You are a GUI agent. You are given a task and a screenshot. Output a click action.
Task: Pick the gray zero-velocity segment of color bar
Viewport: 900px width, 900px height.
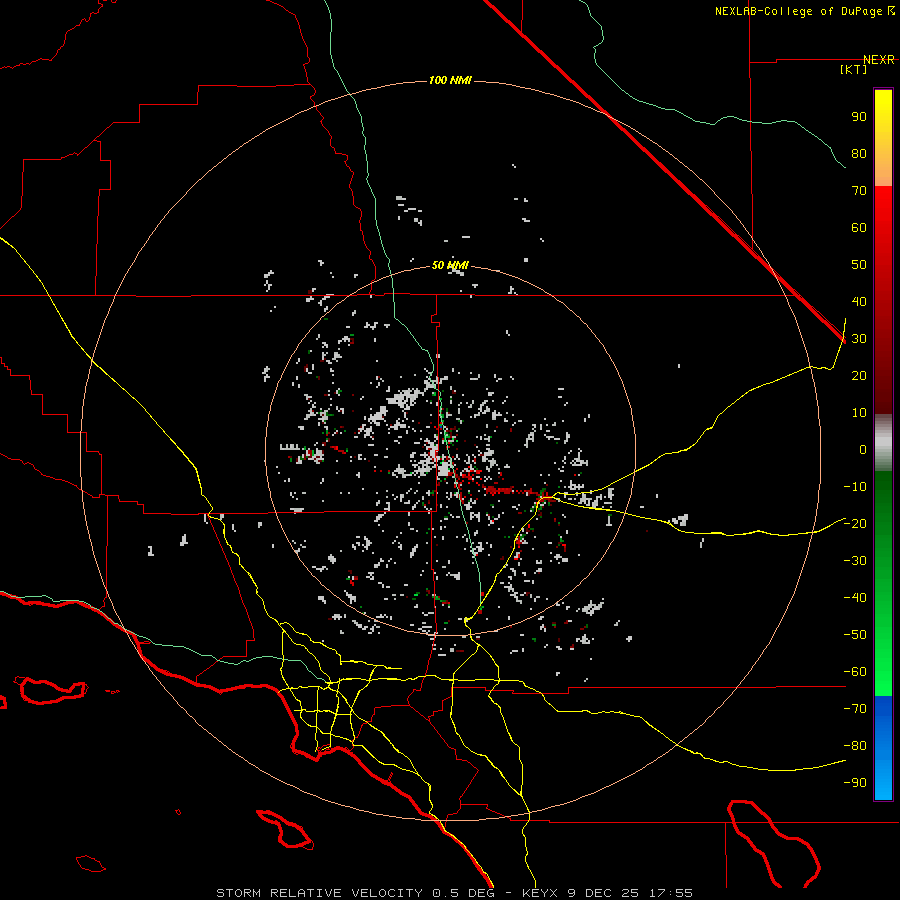883,443
